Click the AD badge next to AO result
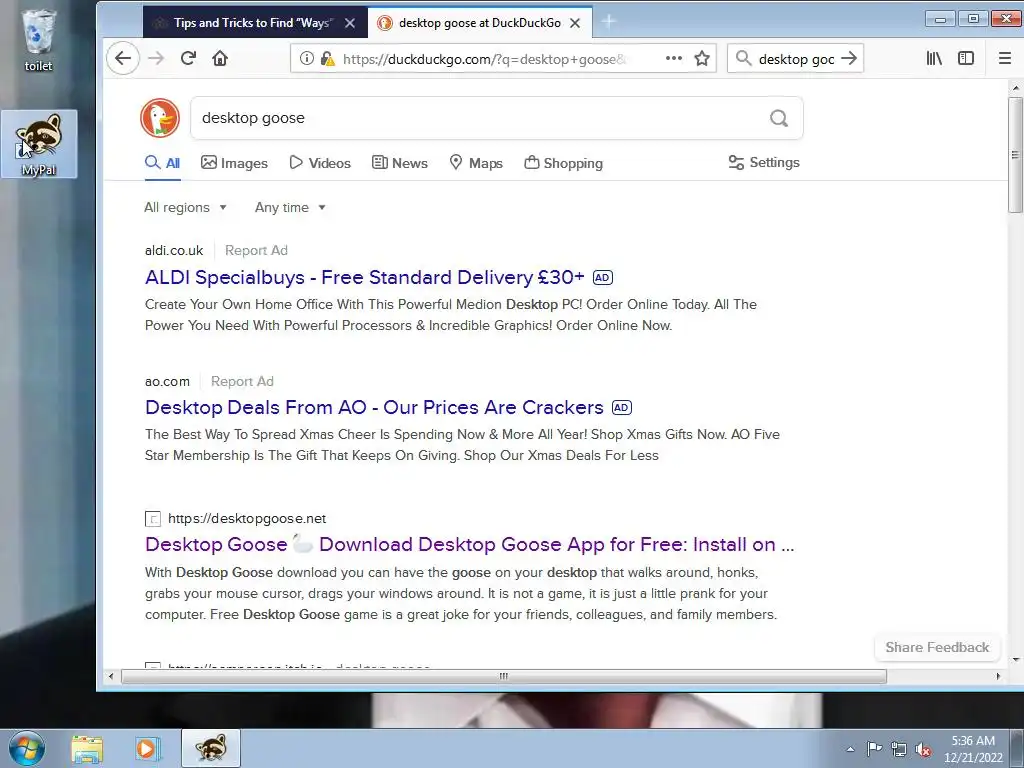Screen dimensions: 1024x768 coord(621,408)
